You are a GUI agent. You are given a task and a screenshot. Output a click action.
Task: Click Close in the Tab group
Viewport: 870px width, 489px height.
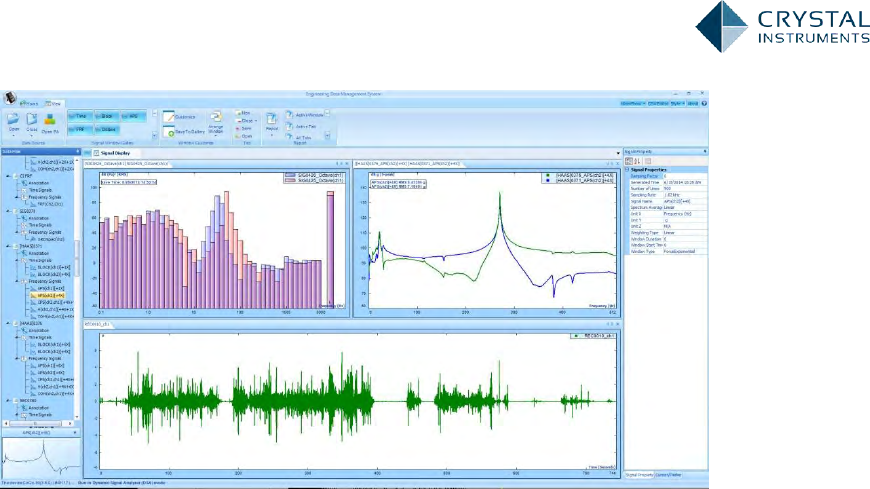point(246,120)
